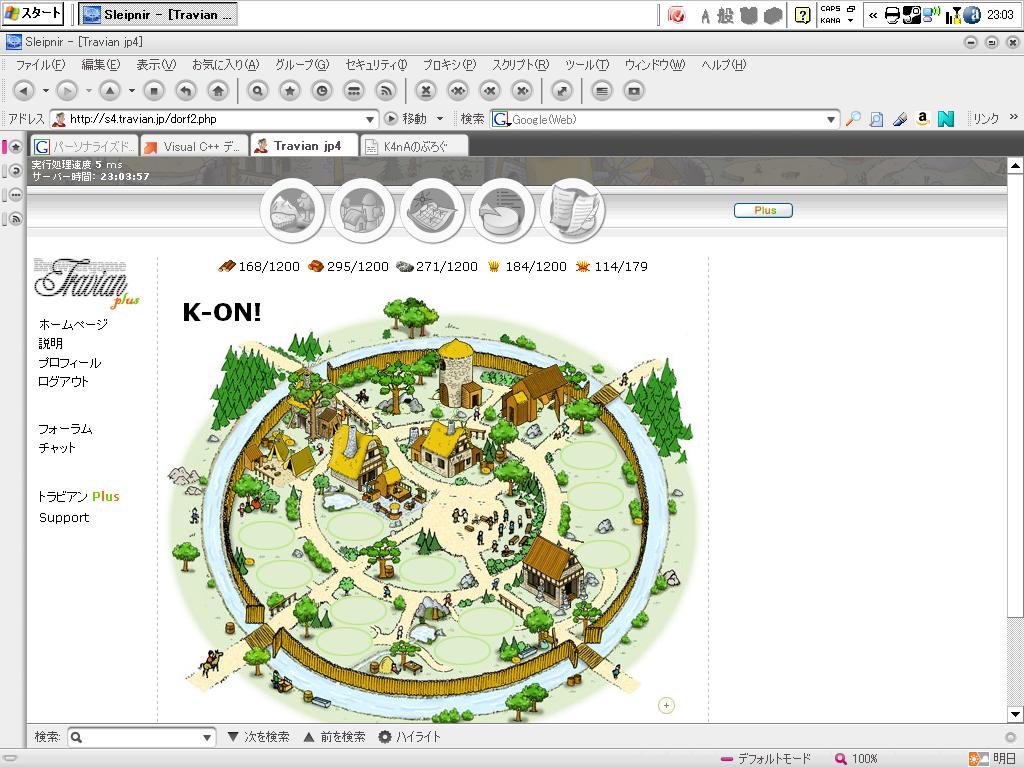The height and width of the screenshot is (768, 1024).
Task: Click the lines-panel toolbar button left of camera
Action: (601, 91)
